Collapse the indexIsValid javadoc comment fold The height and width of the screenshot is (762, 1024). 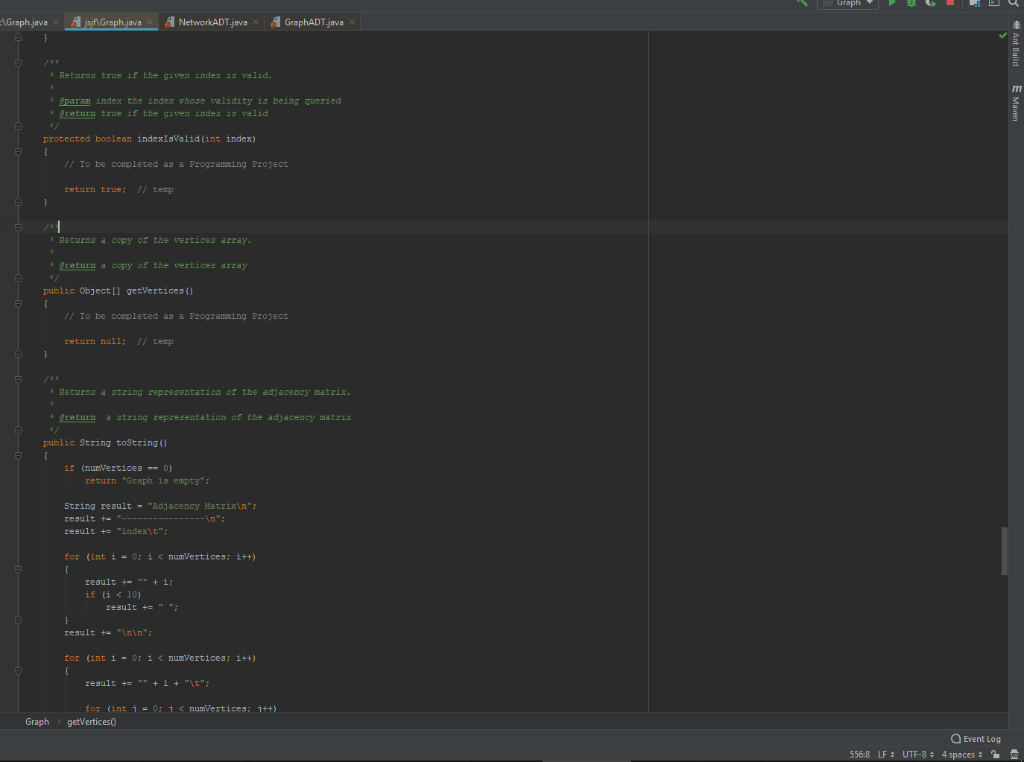pyautogui.click(x=18, y=62)
